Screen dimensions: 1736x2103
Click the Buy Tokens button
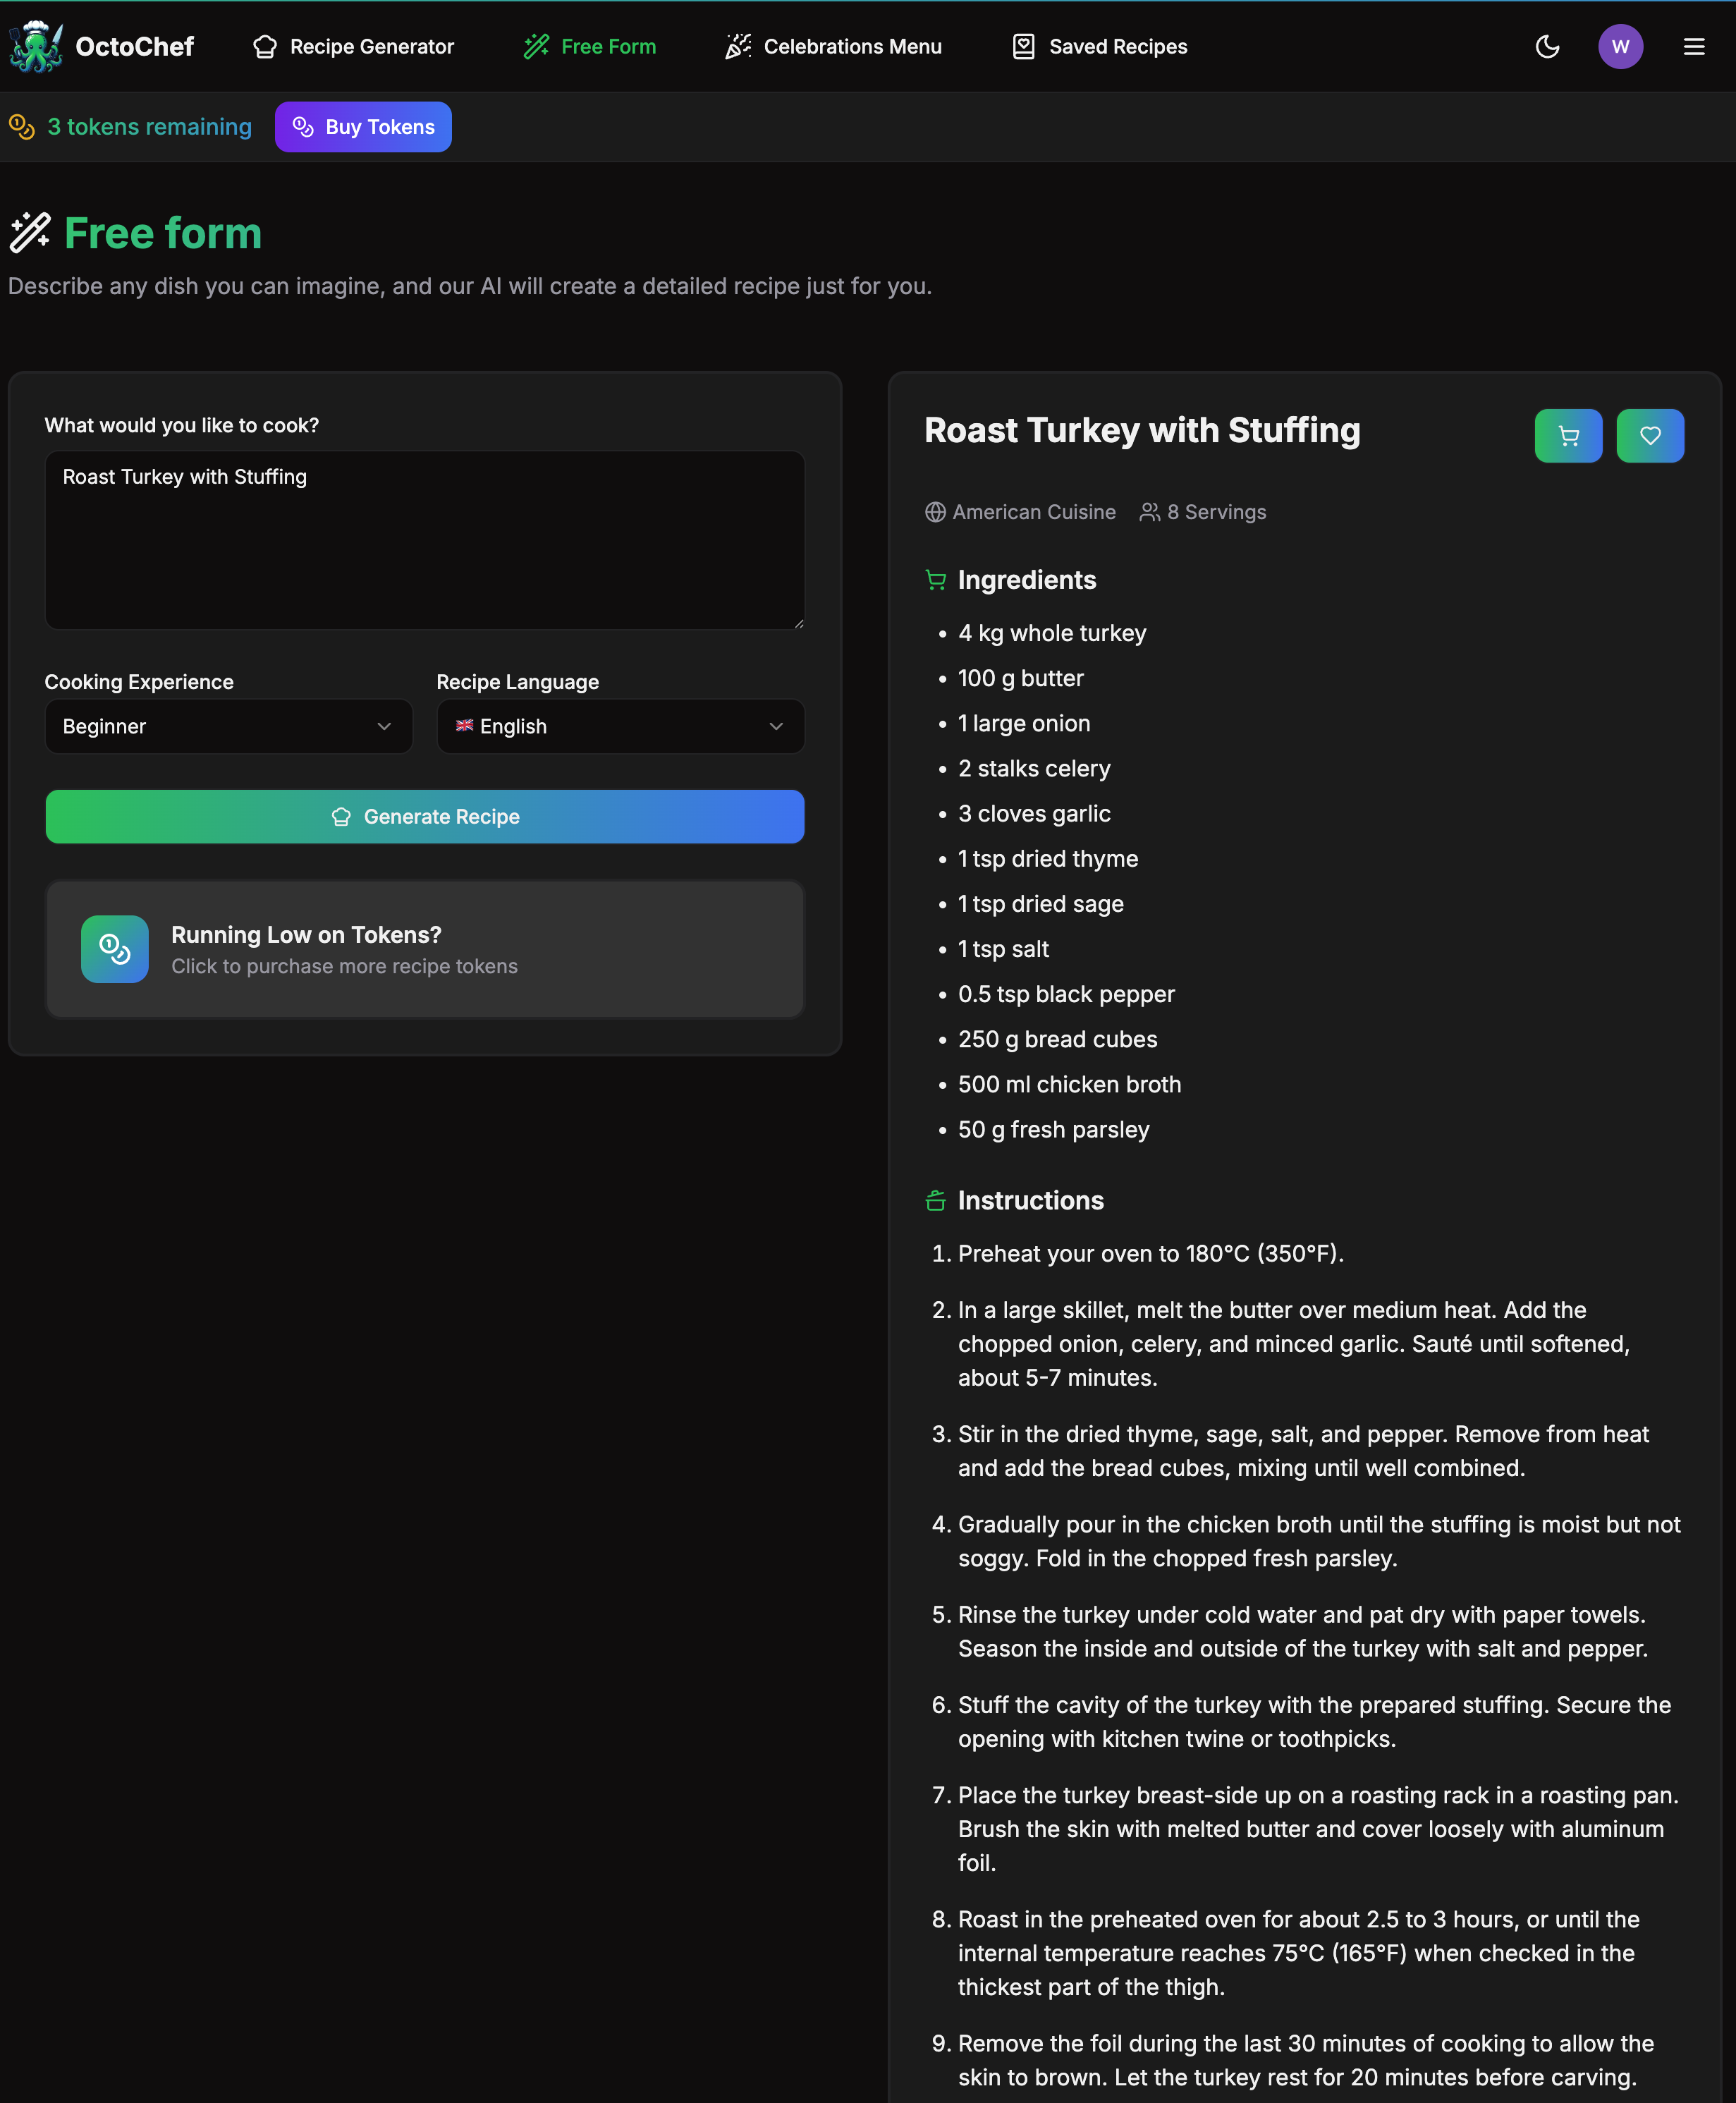[x=363, y=127]
